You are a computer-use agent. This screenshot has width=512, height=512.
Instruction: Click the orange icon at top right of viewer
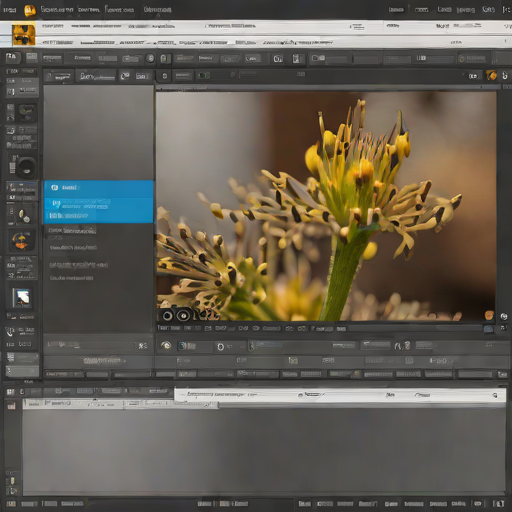(491, 76)
